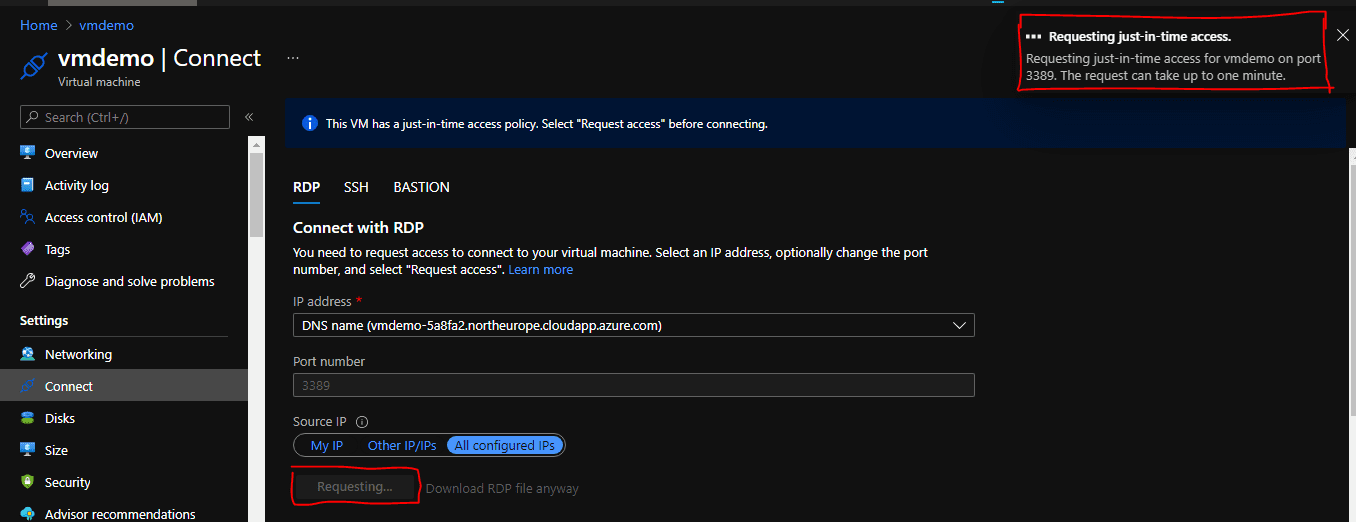This screenshot has height=522, width=1356.
Task: Click the Port number field showing 3389
Action: click(634, 385)
